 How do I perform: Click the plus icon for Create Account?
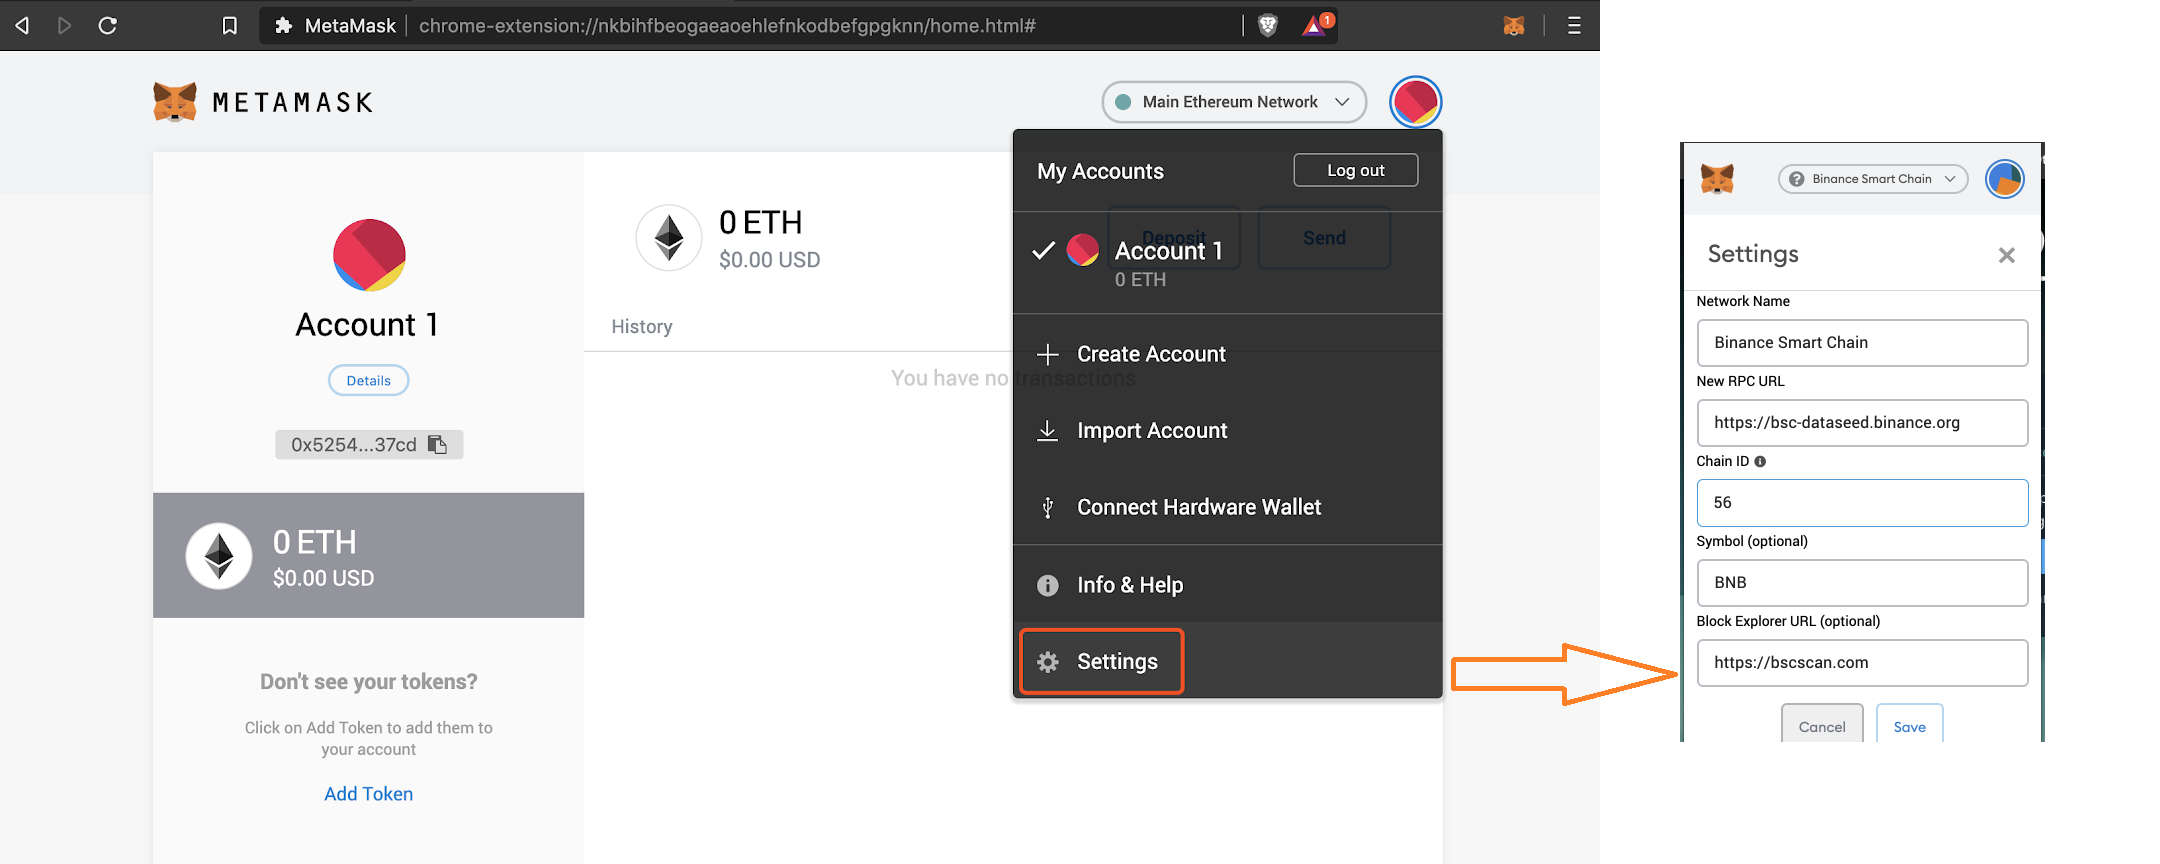tap(1047, 354)
